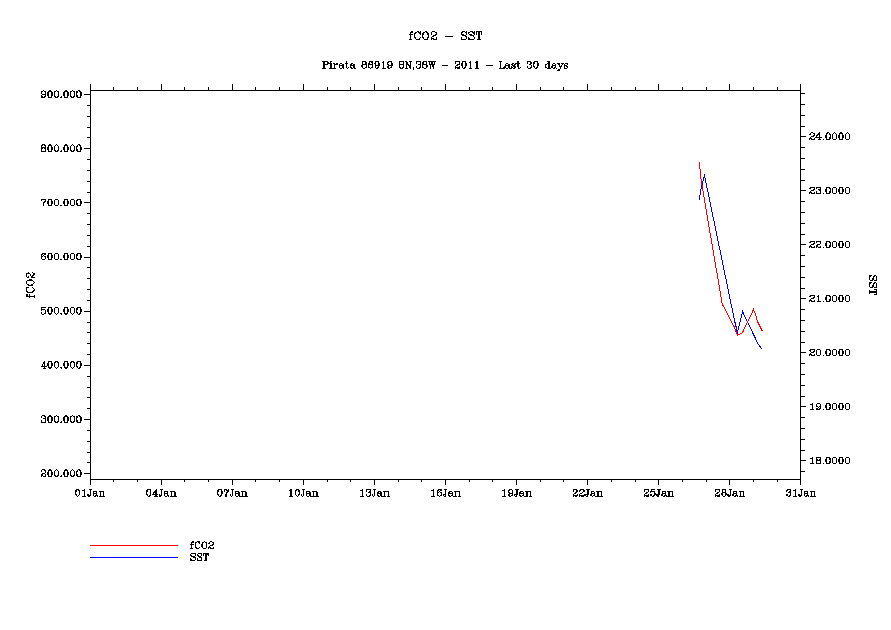891x630 pixels.
Task: Select the 500.000 left axis tick label
Action: 61,311
